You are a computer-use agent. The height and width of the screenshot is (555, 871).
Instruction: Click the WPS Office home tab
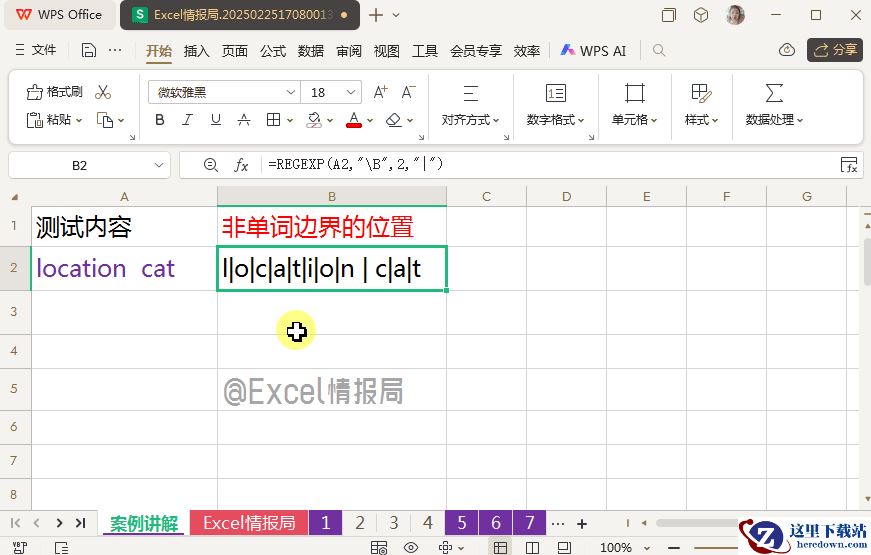(59, 15)
